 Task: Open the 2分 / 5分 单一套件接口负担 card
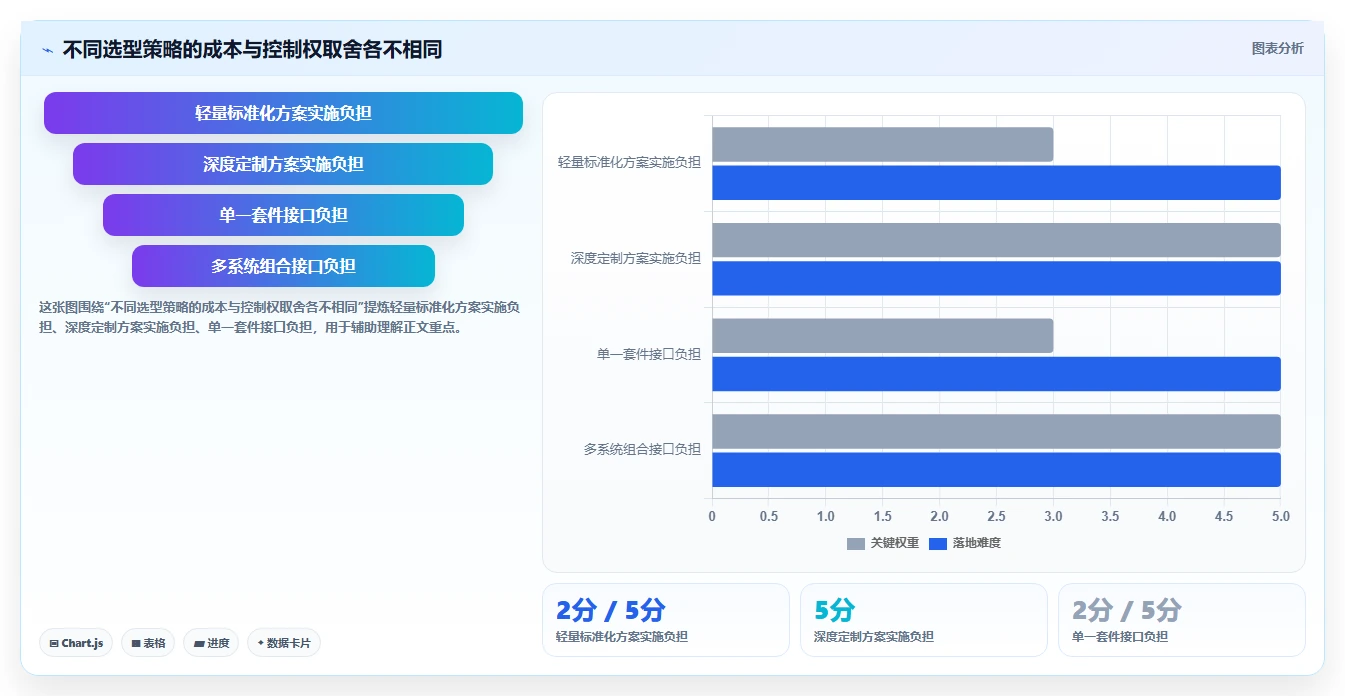pyautogui.click(x=1181, y=620)
